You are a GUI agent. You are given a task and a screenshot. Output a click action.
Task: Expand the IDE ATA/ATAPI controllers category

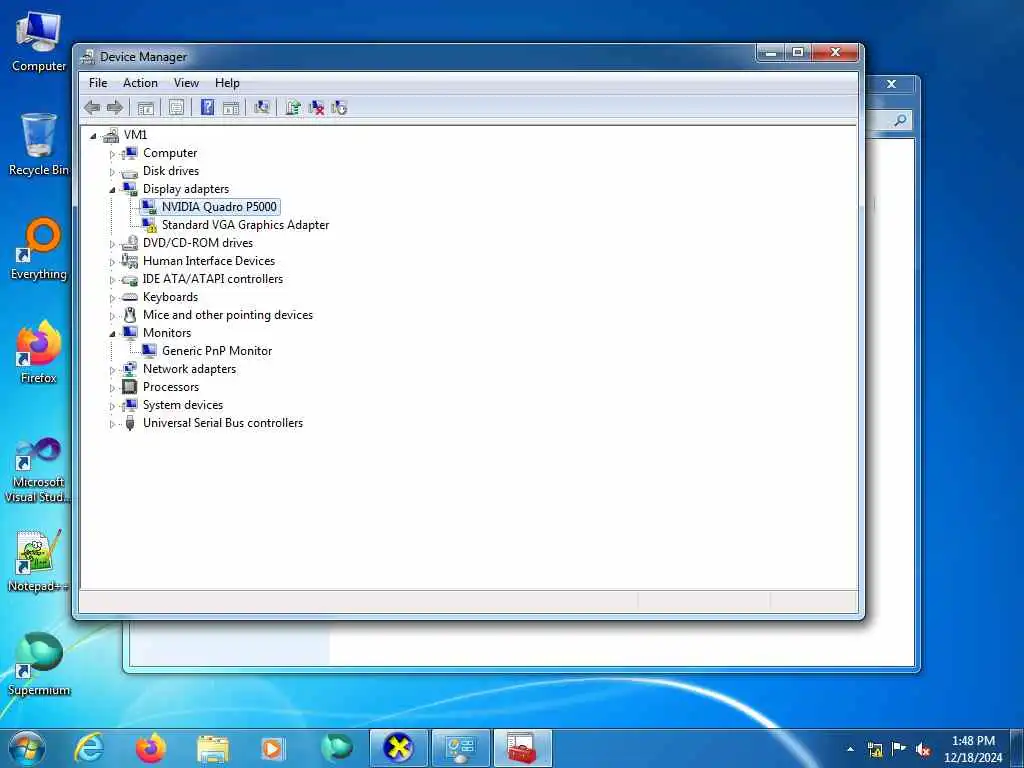[112, 280]
